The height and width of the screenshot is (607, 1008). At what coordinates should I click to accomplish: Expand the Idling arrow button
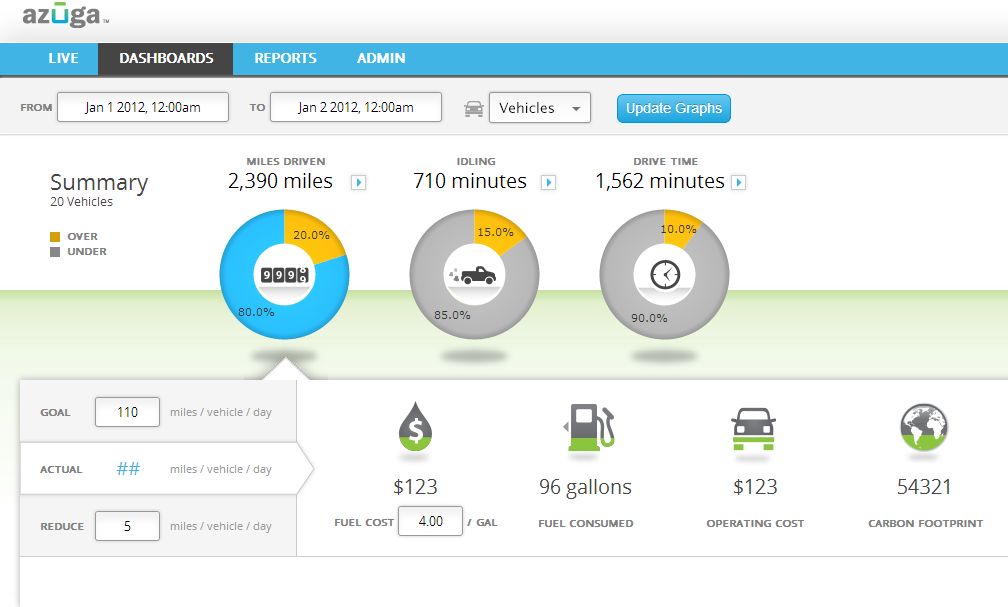[548, 183]
